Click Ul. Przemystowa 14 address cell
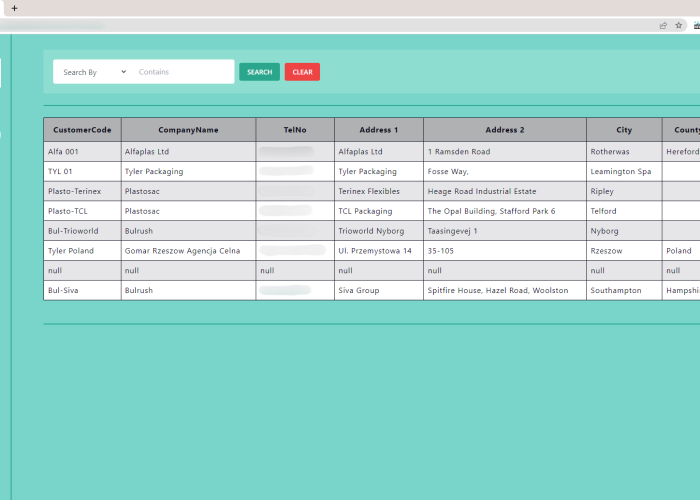 point(379,251)
